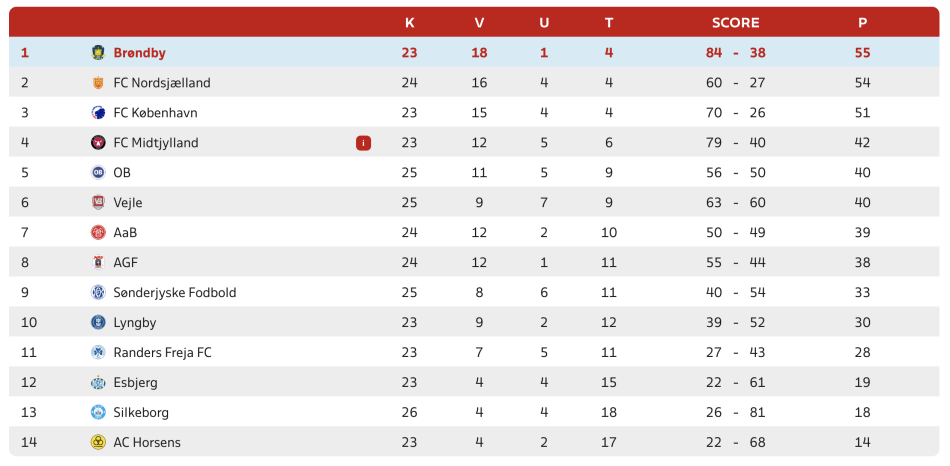Click the FC København logo icon
950x466 pixels.
[x=98, y=113]
